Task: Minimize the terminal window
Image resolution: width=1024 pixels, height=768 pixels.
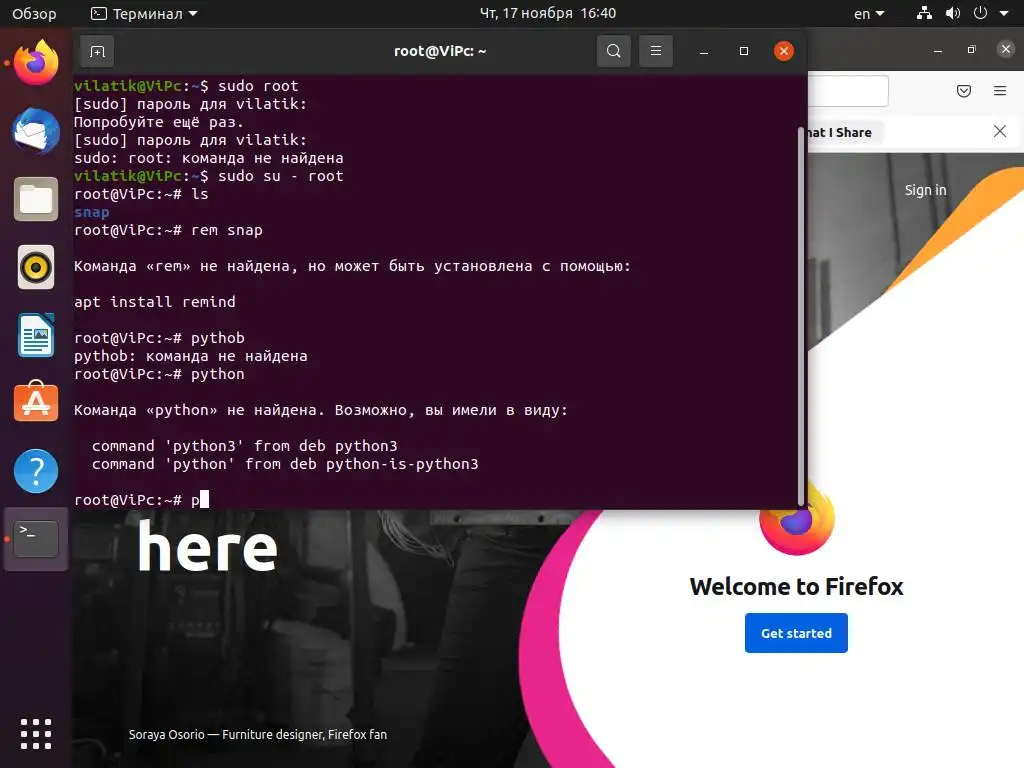Action: [704, 51]
